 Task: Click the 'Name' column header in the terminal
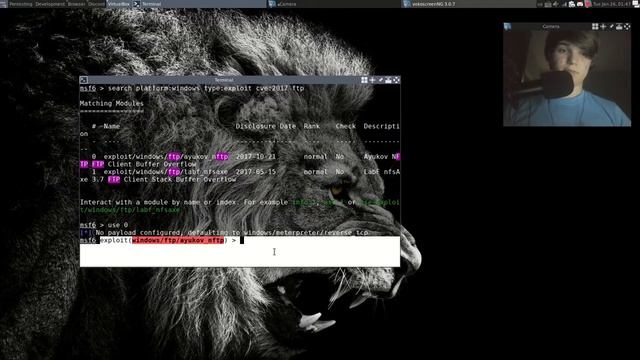[112, 126]
